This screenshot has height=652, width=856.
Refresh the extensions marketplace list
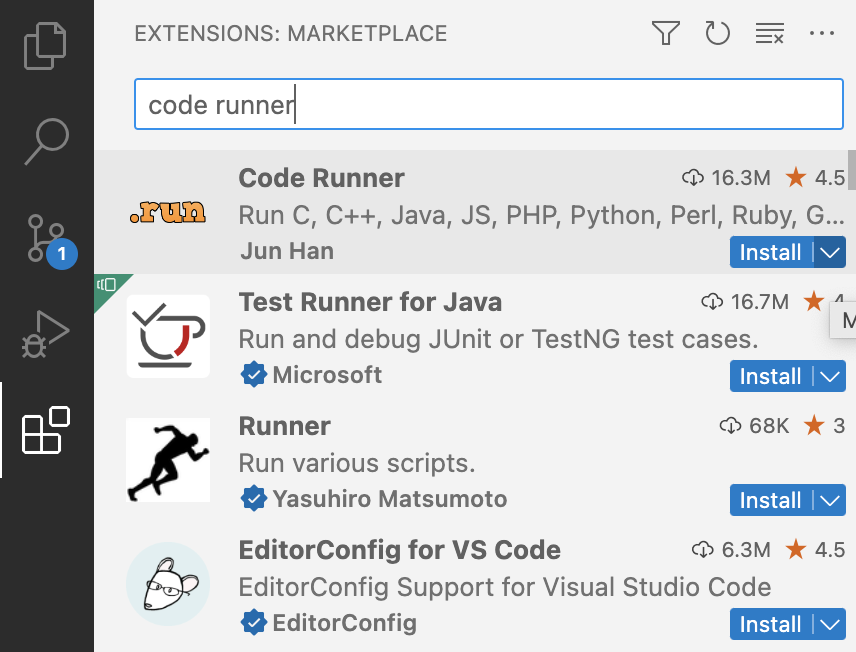717,34
